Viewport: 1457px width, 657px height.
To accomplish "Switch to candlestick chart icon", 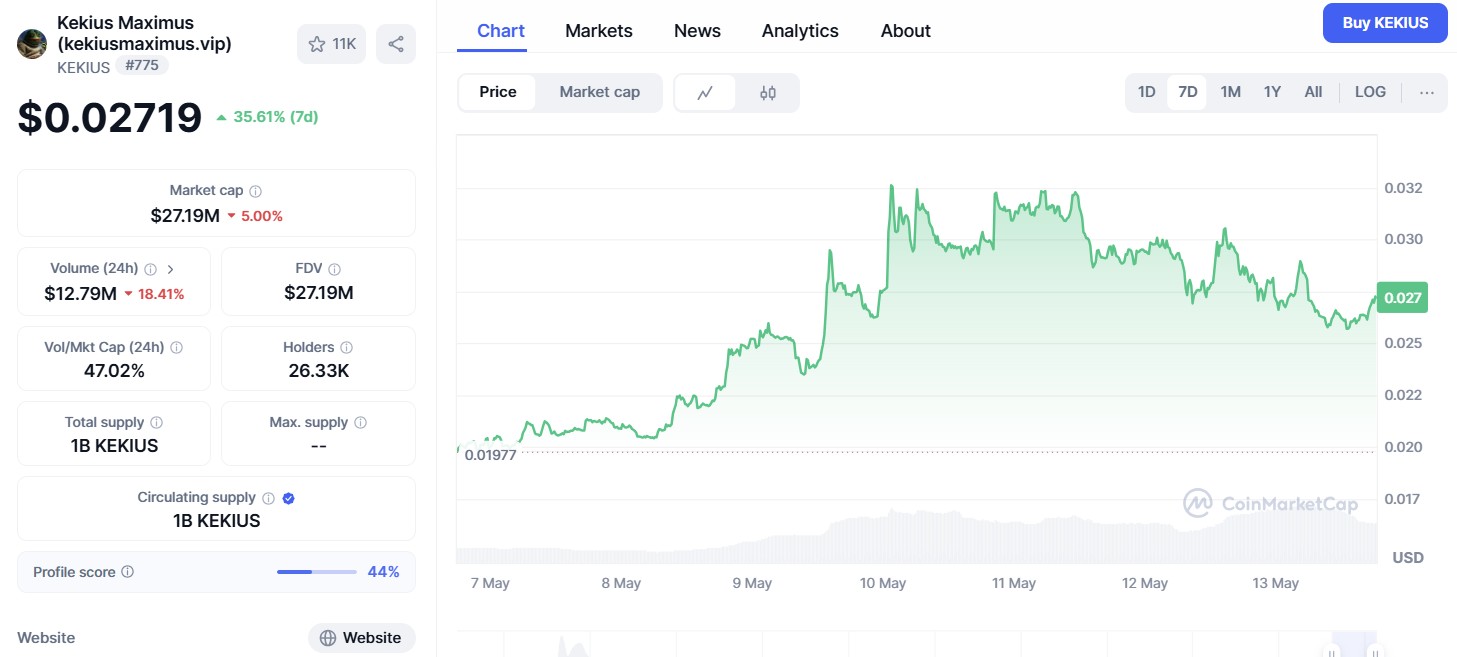I will pos(767,93).
